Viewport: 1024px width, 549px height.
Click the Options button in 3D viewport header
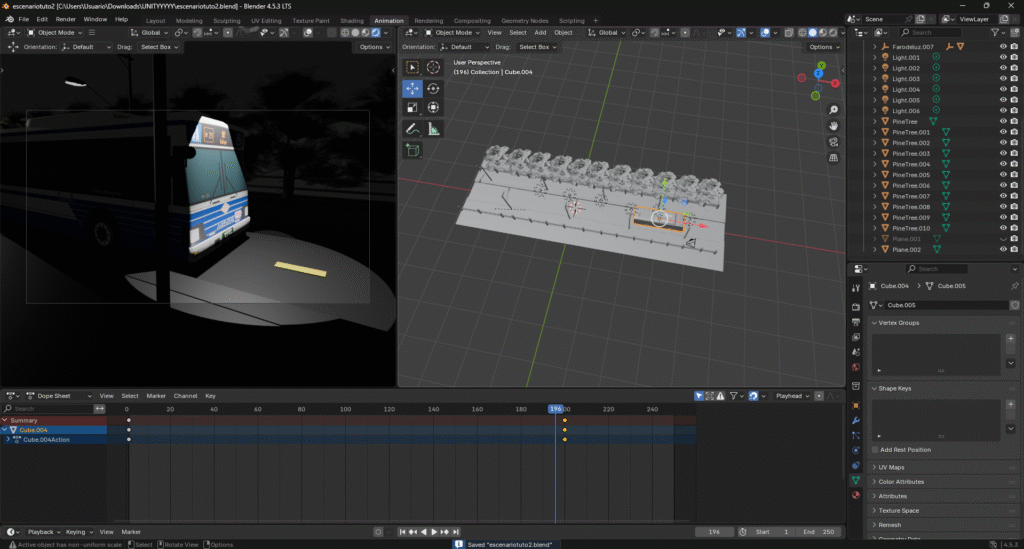click(824, 47)
